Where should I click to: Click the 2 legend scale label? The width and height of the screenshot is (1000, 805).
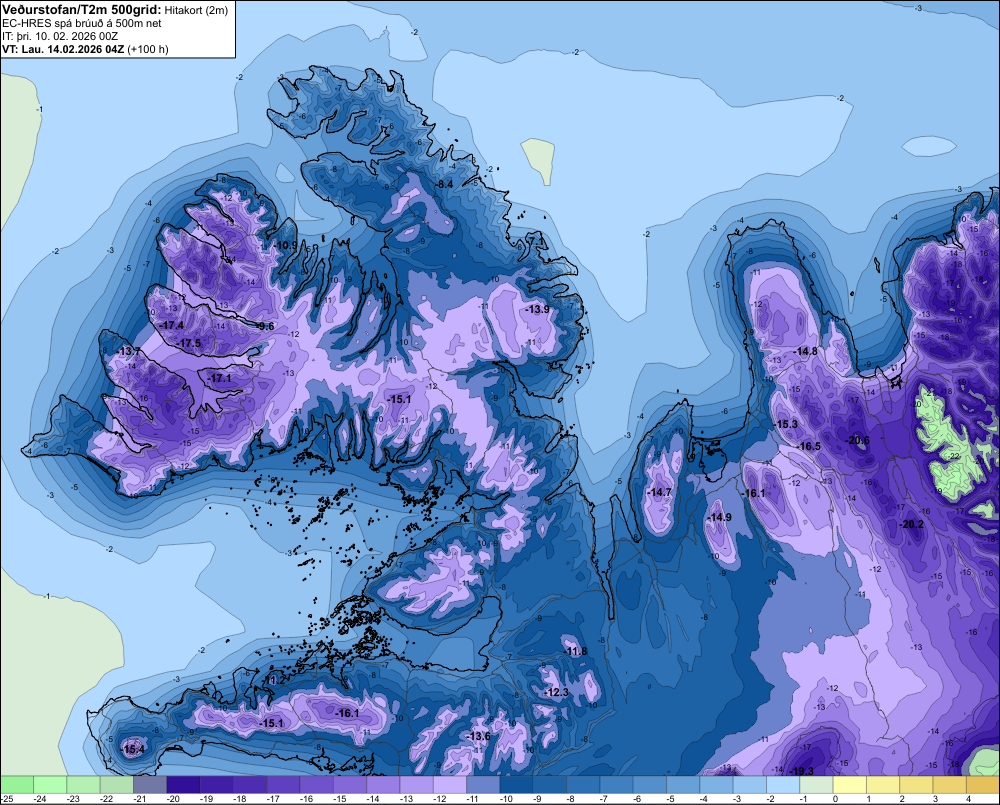902,799
